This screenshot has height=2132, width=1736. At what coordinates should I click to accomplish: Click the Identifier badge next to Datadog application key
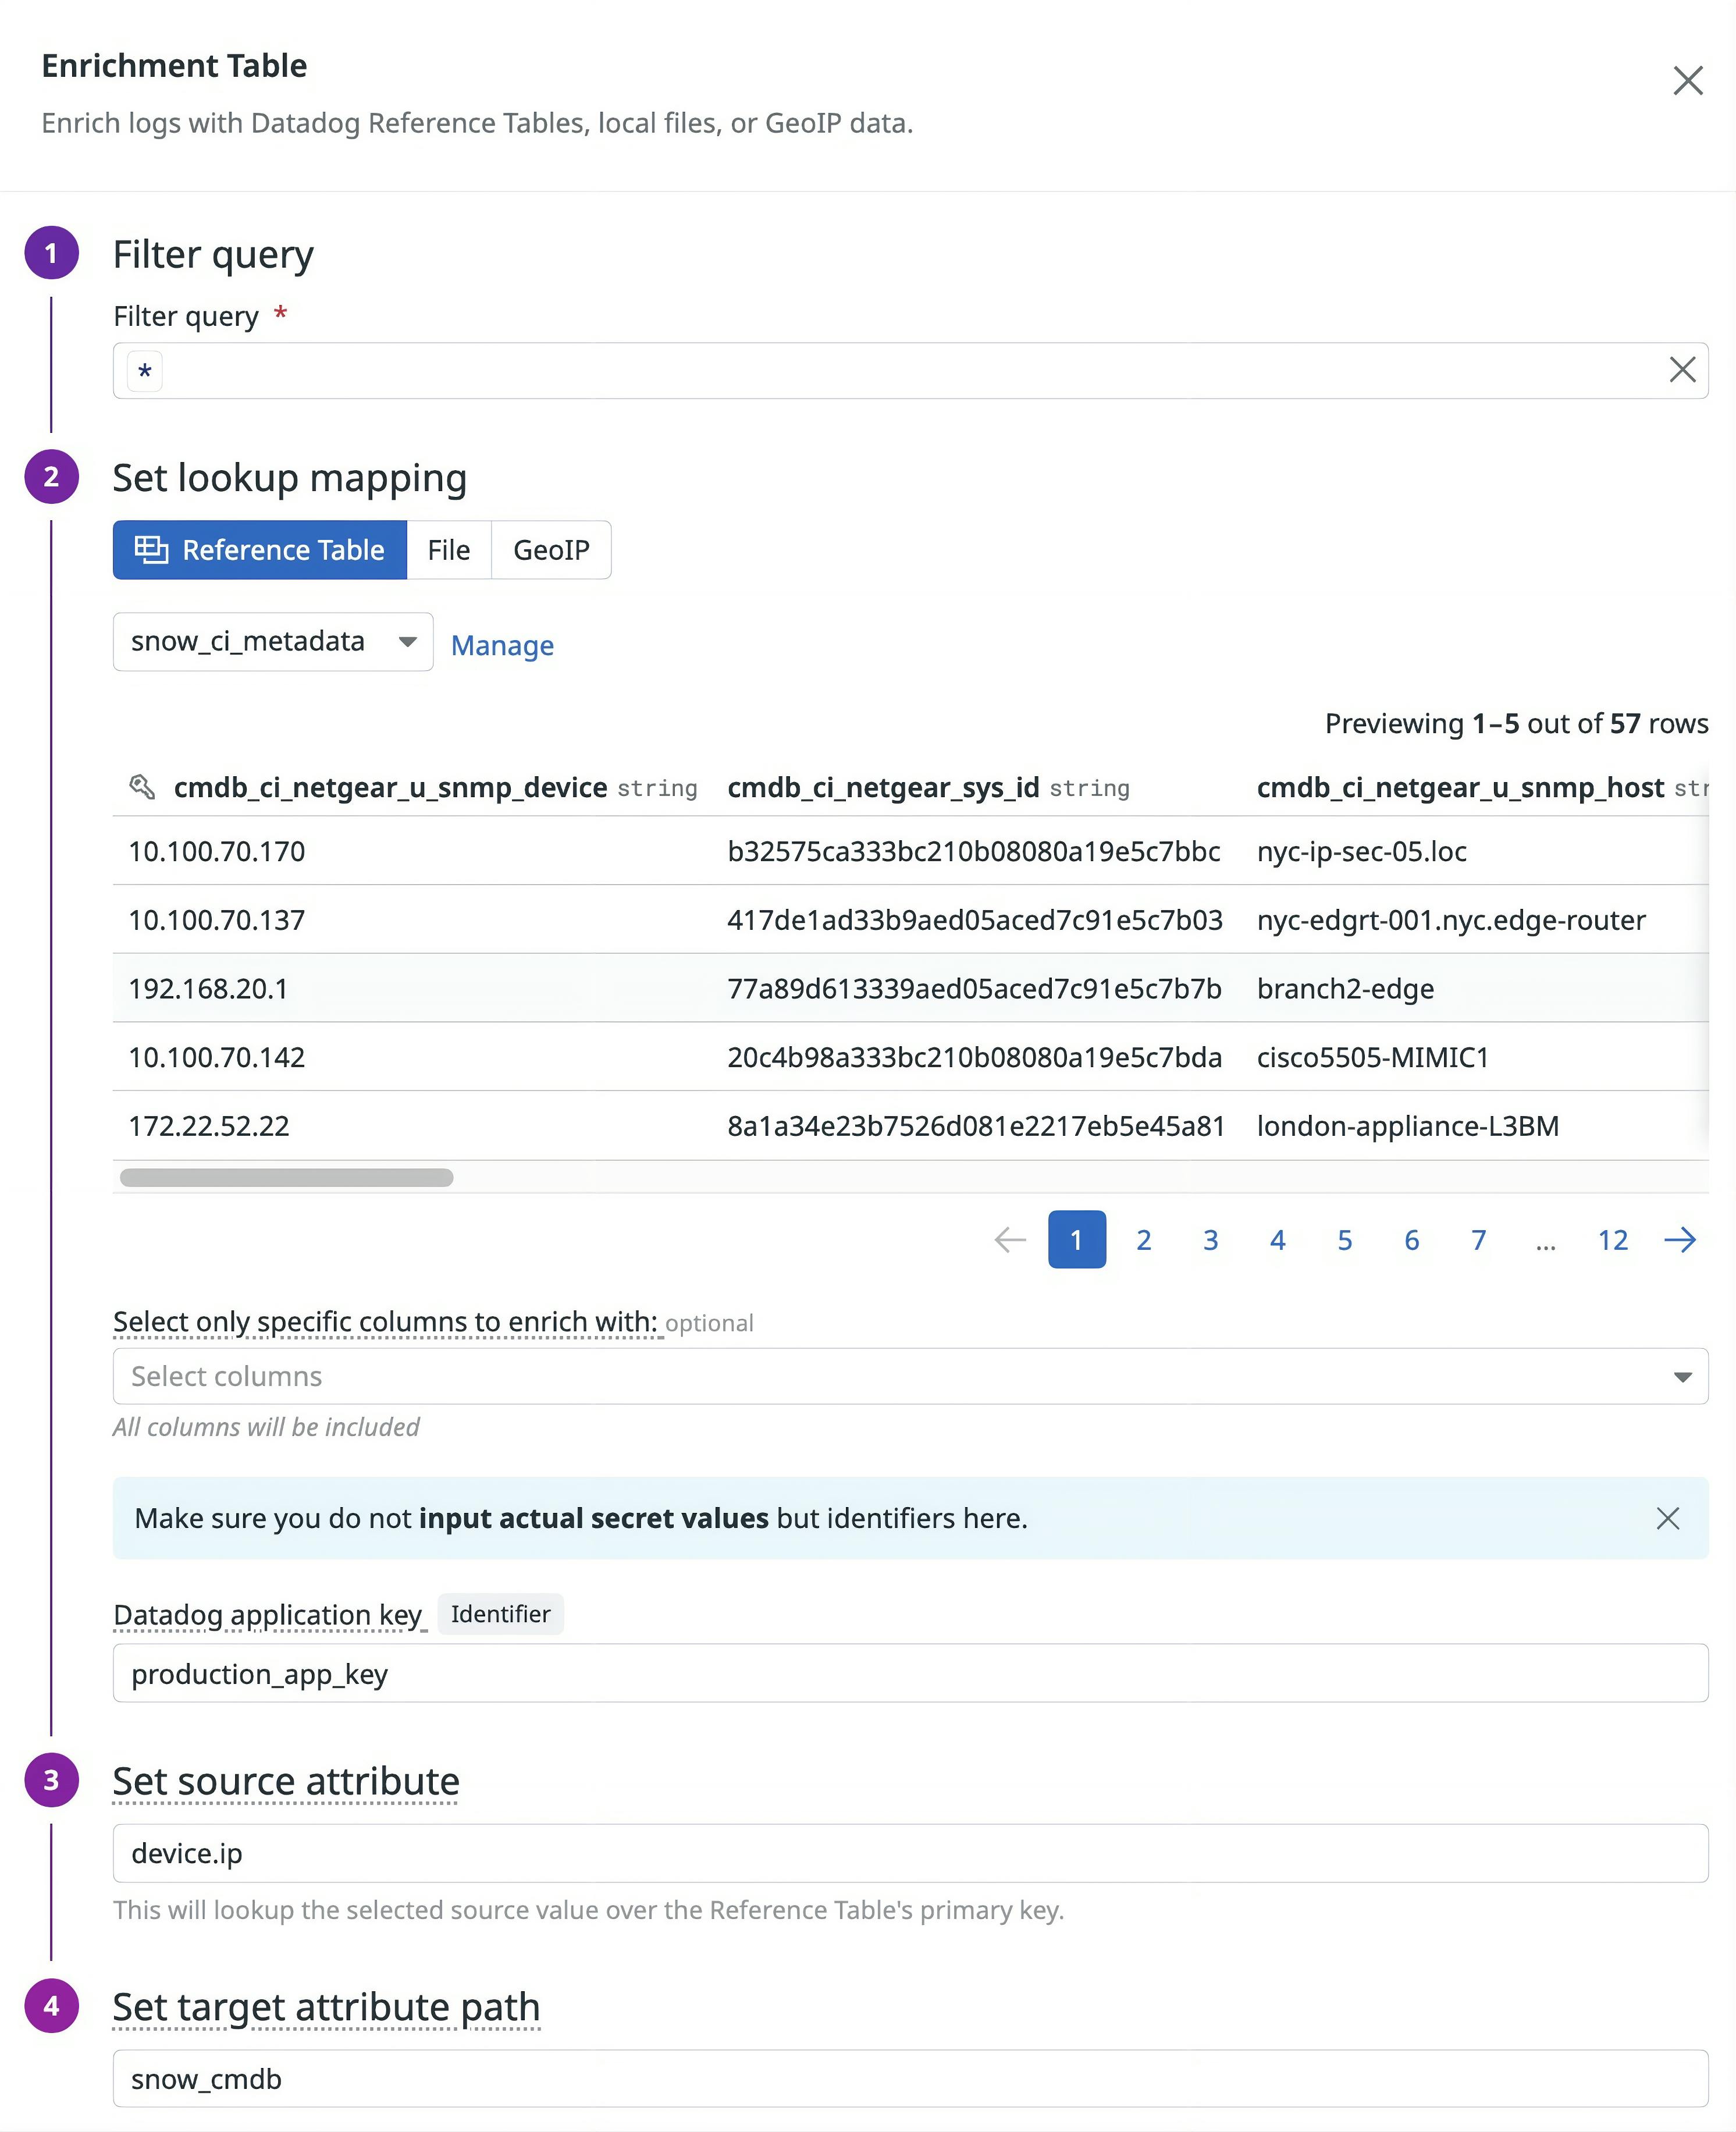pos(501,1614)
